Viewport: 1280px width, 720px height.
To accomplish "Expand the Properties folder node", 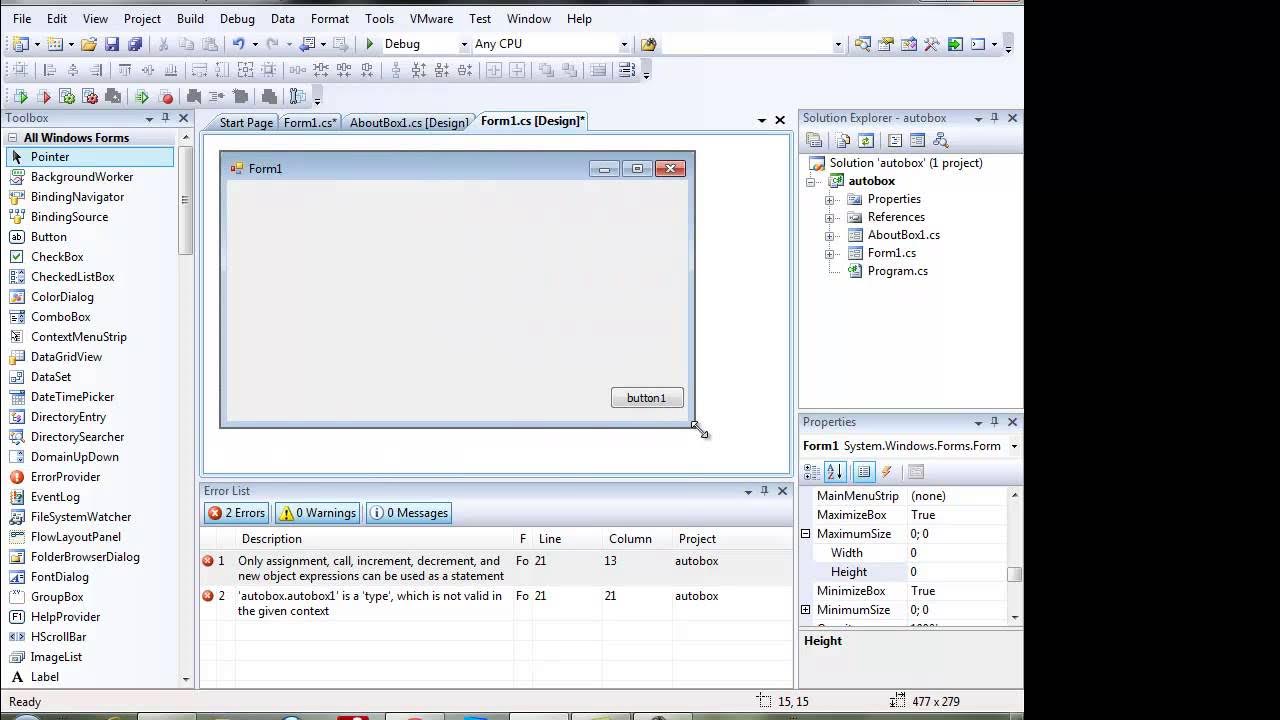I will (829, 199).
